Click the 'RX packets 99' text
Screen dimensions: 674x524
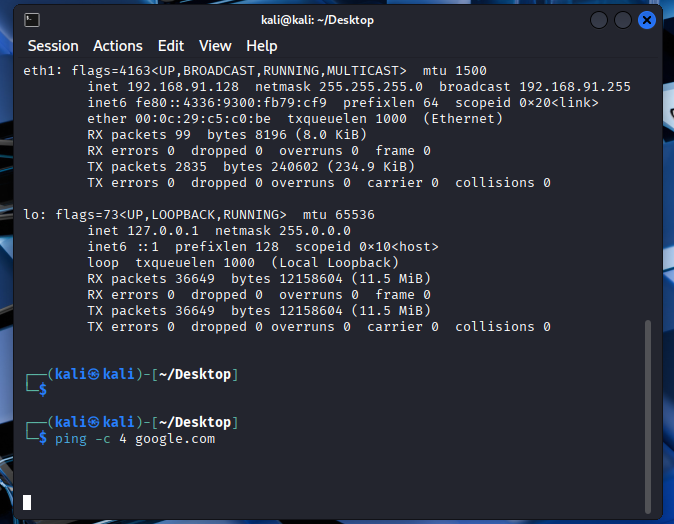pos(139,135)
